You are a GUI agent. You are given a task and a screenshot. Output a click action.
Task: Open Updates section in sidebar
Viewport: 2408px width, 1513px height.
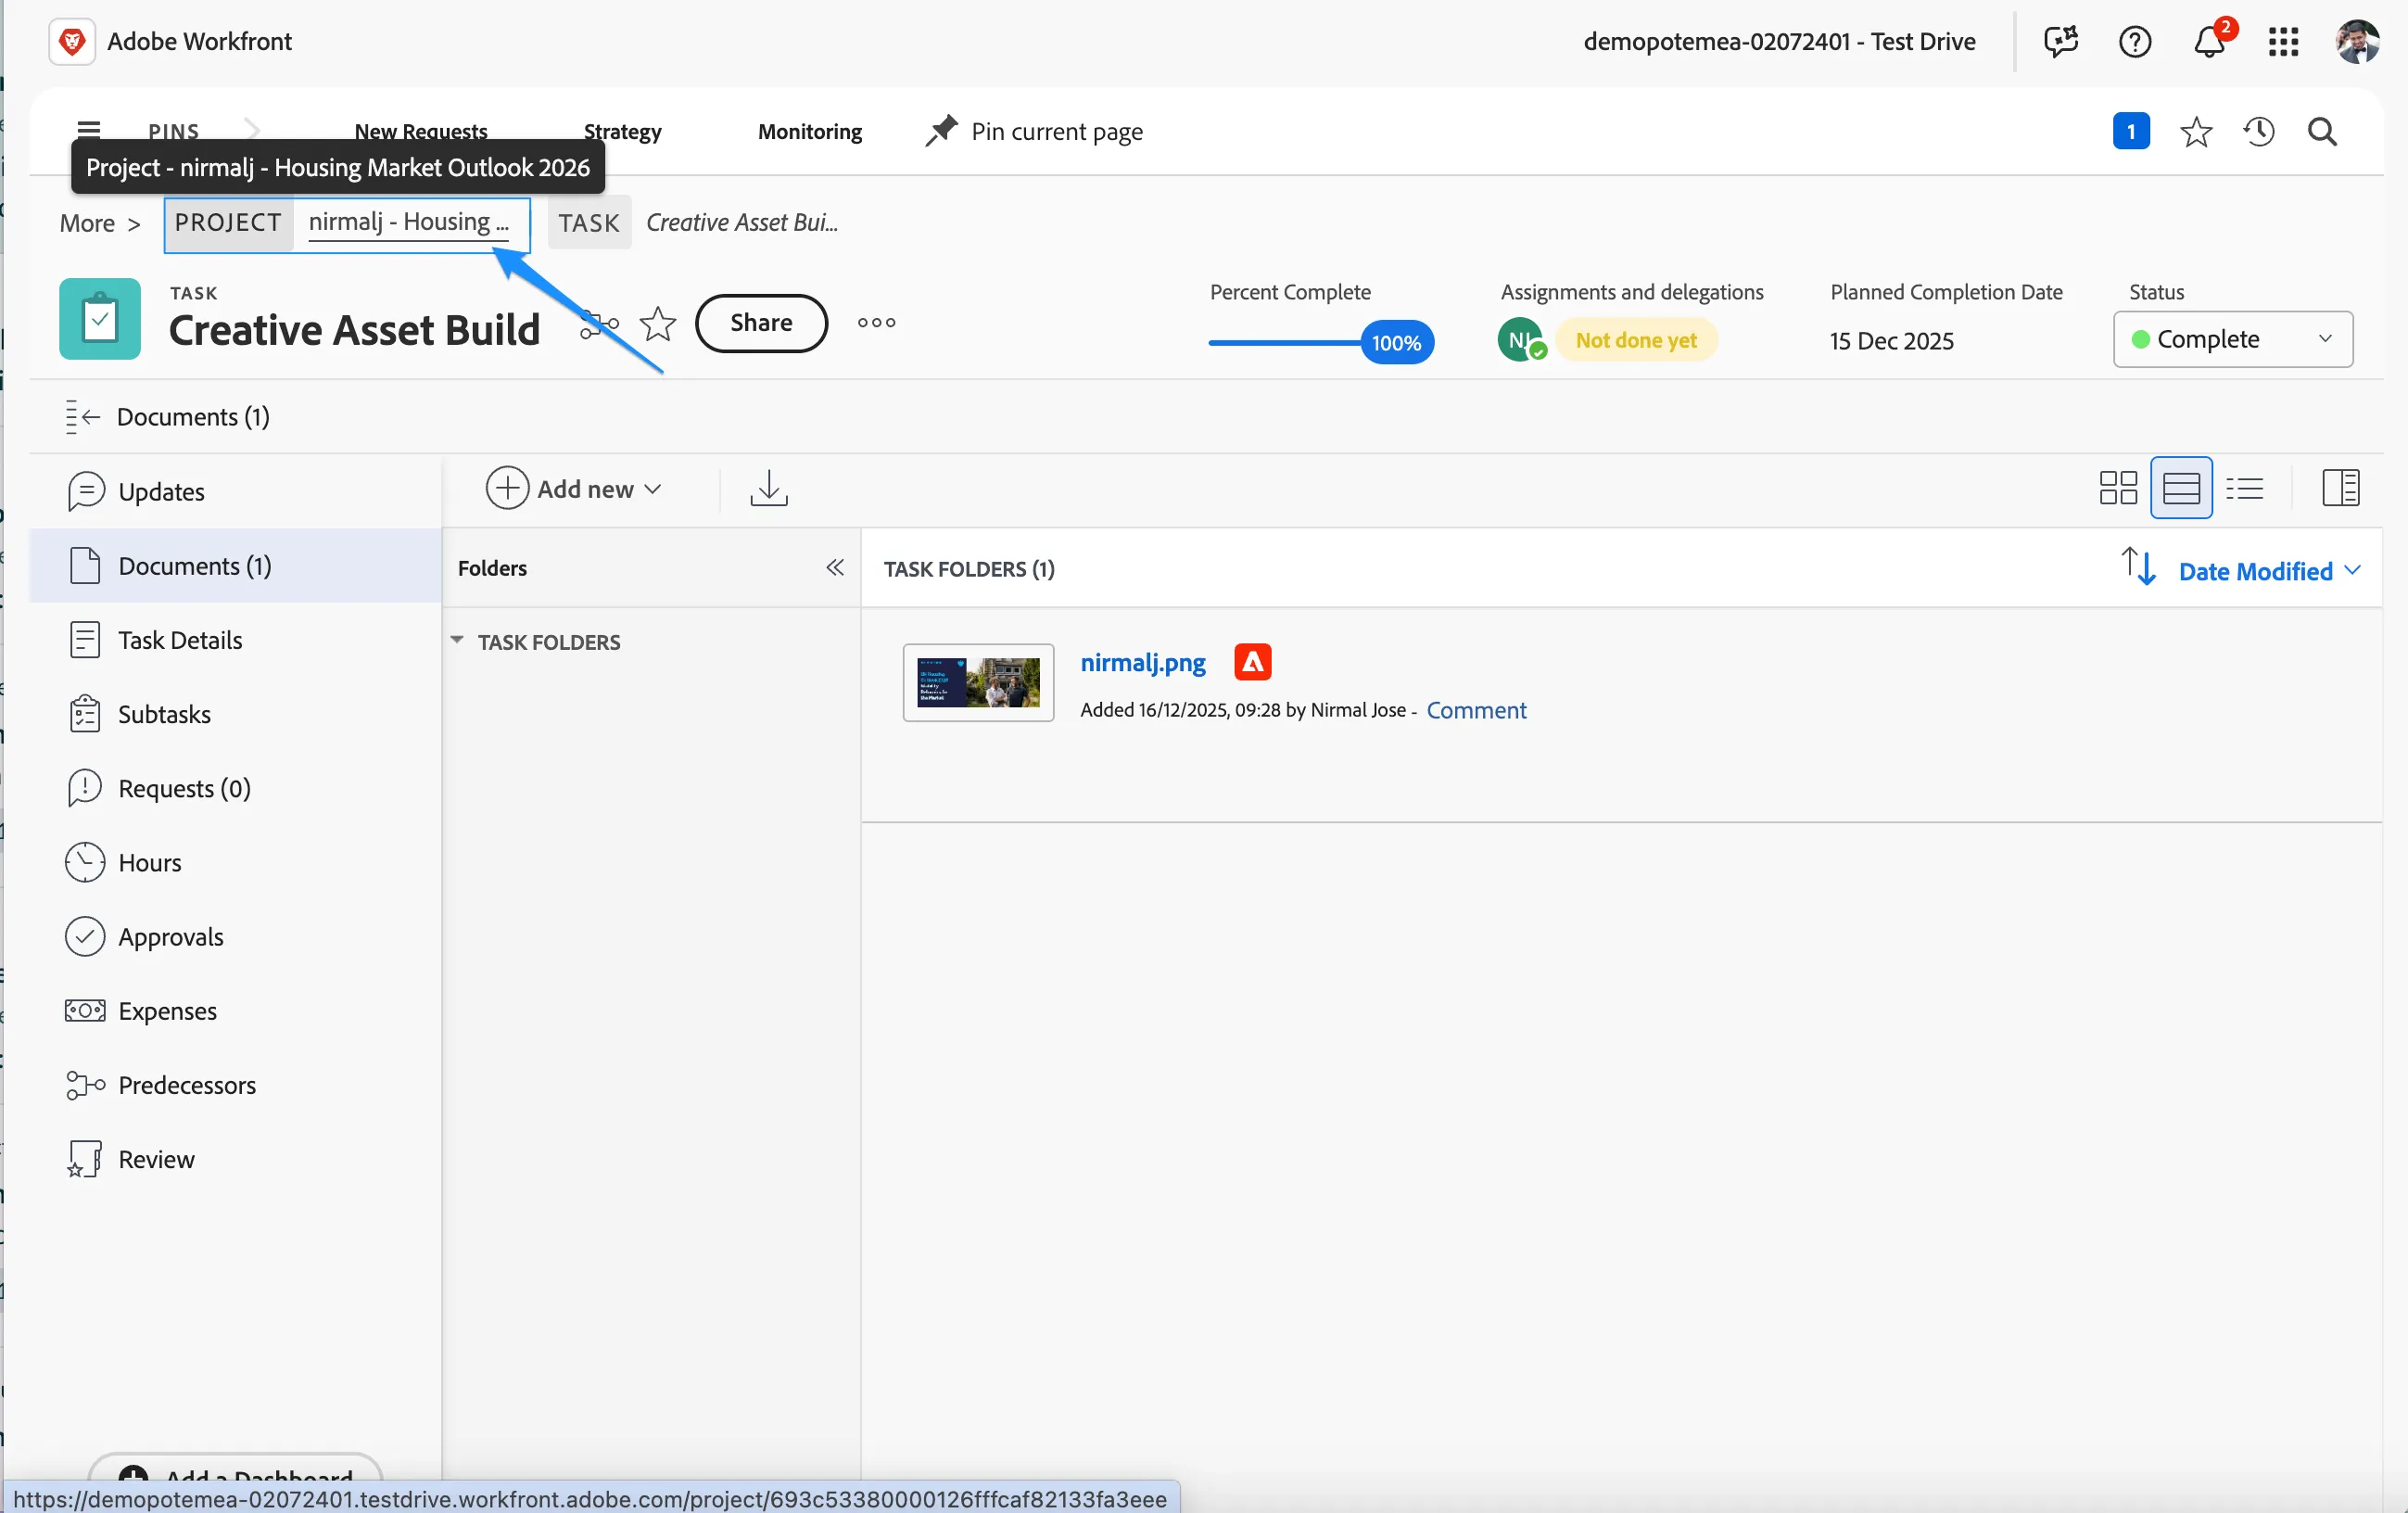tap(235, 491)
